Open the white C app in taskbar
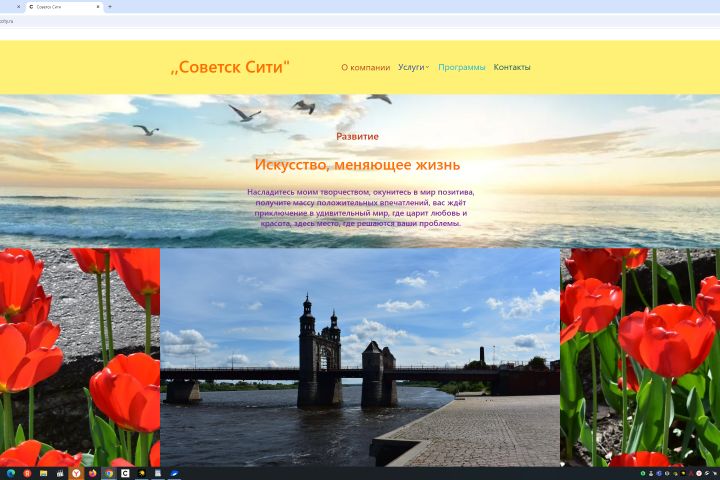This screenshot has width=720, height=480. [125, 473]
